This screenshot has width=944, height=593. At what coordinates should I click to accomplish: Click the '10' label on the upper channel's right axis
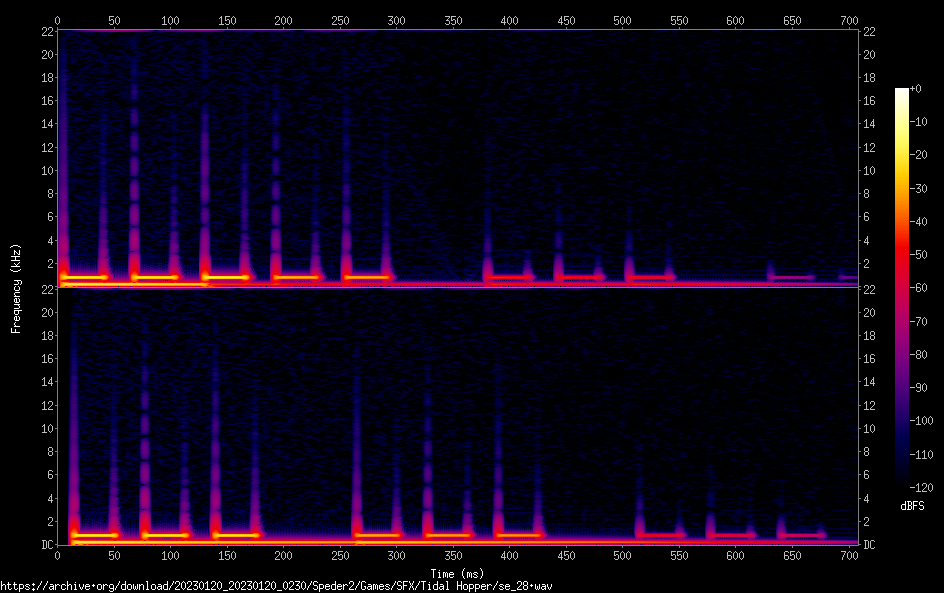click(x=870, y=170)
